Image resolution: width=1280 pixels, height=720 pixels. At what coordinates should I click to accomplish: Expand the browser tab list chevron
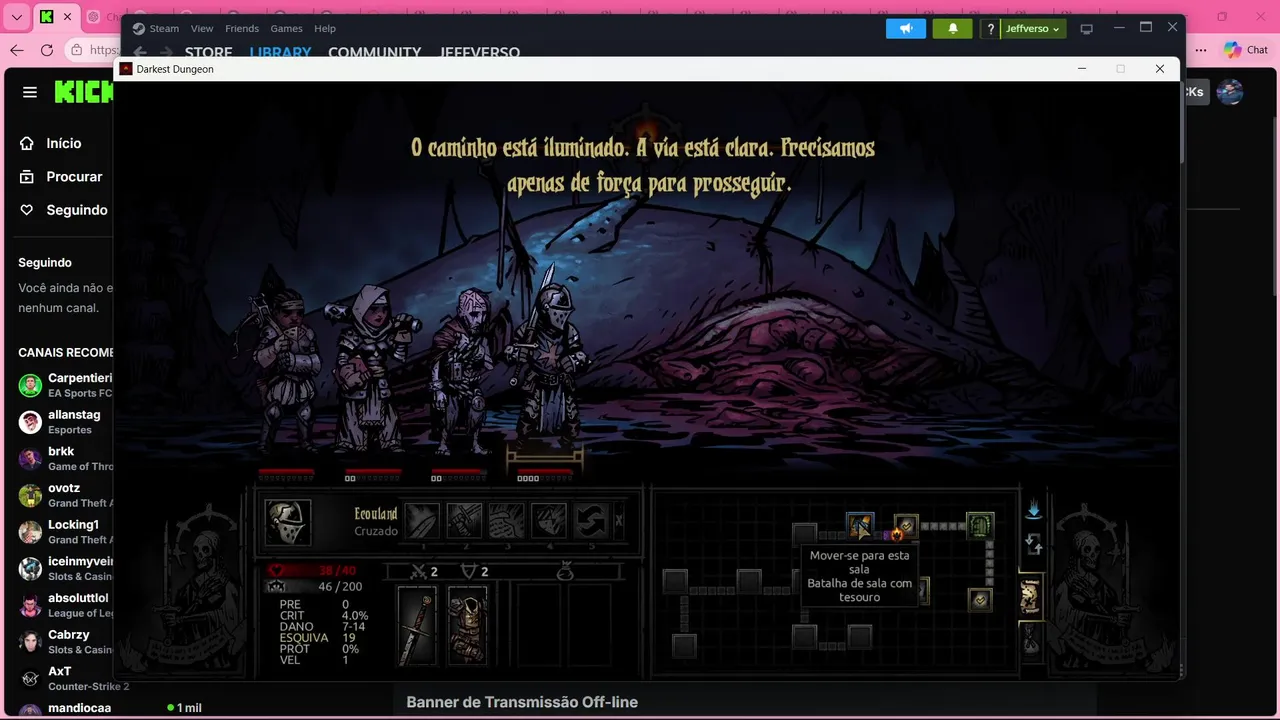point(16,17)
